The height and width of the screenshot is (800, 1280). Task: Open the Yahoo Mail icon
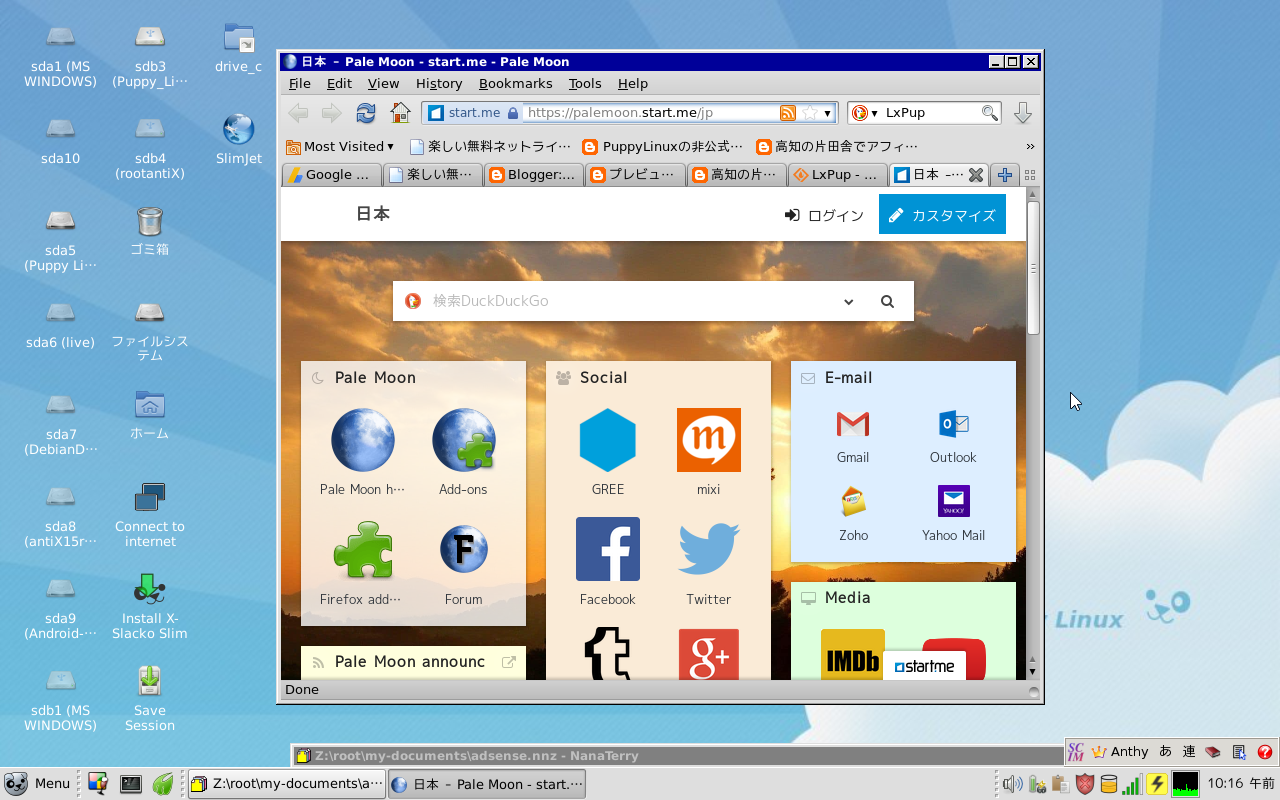pyautogui.click(x=953, y=501)
